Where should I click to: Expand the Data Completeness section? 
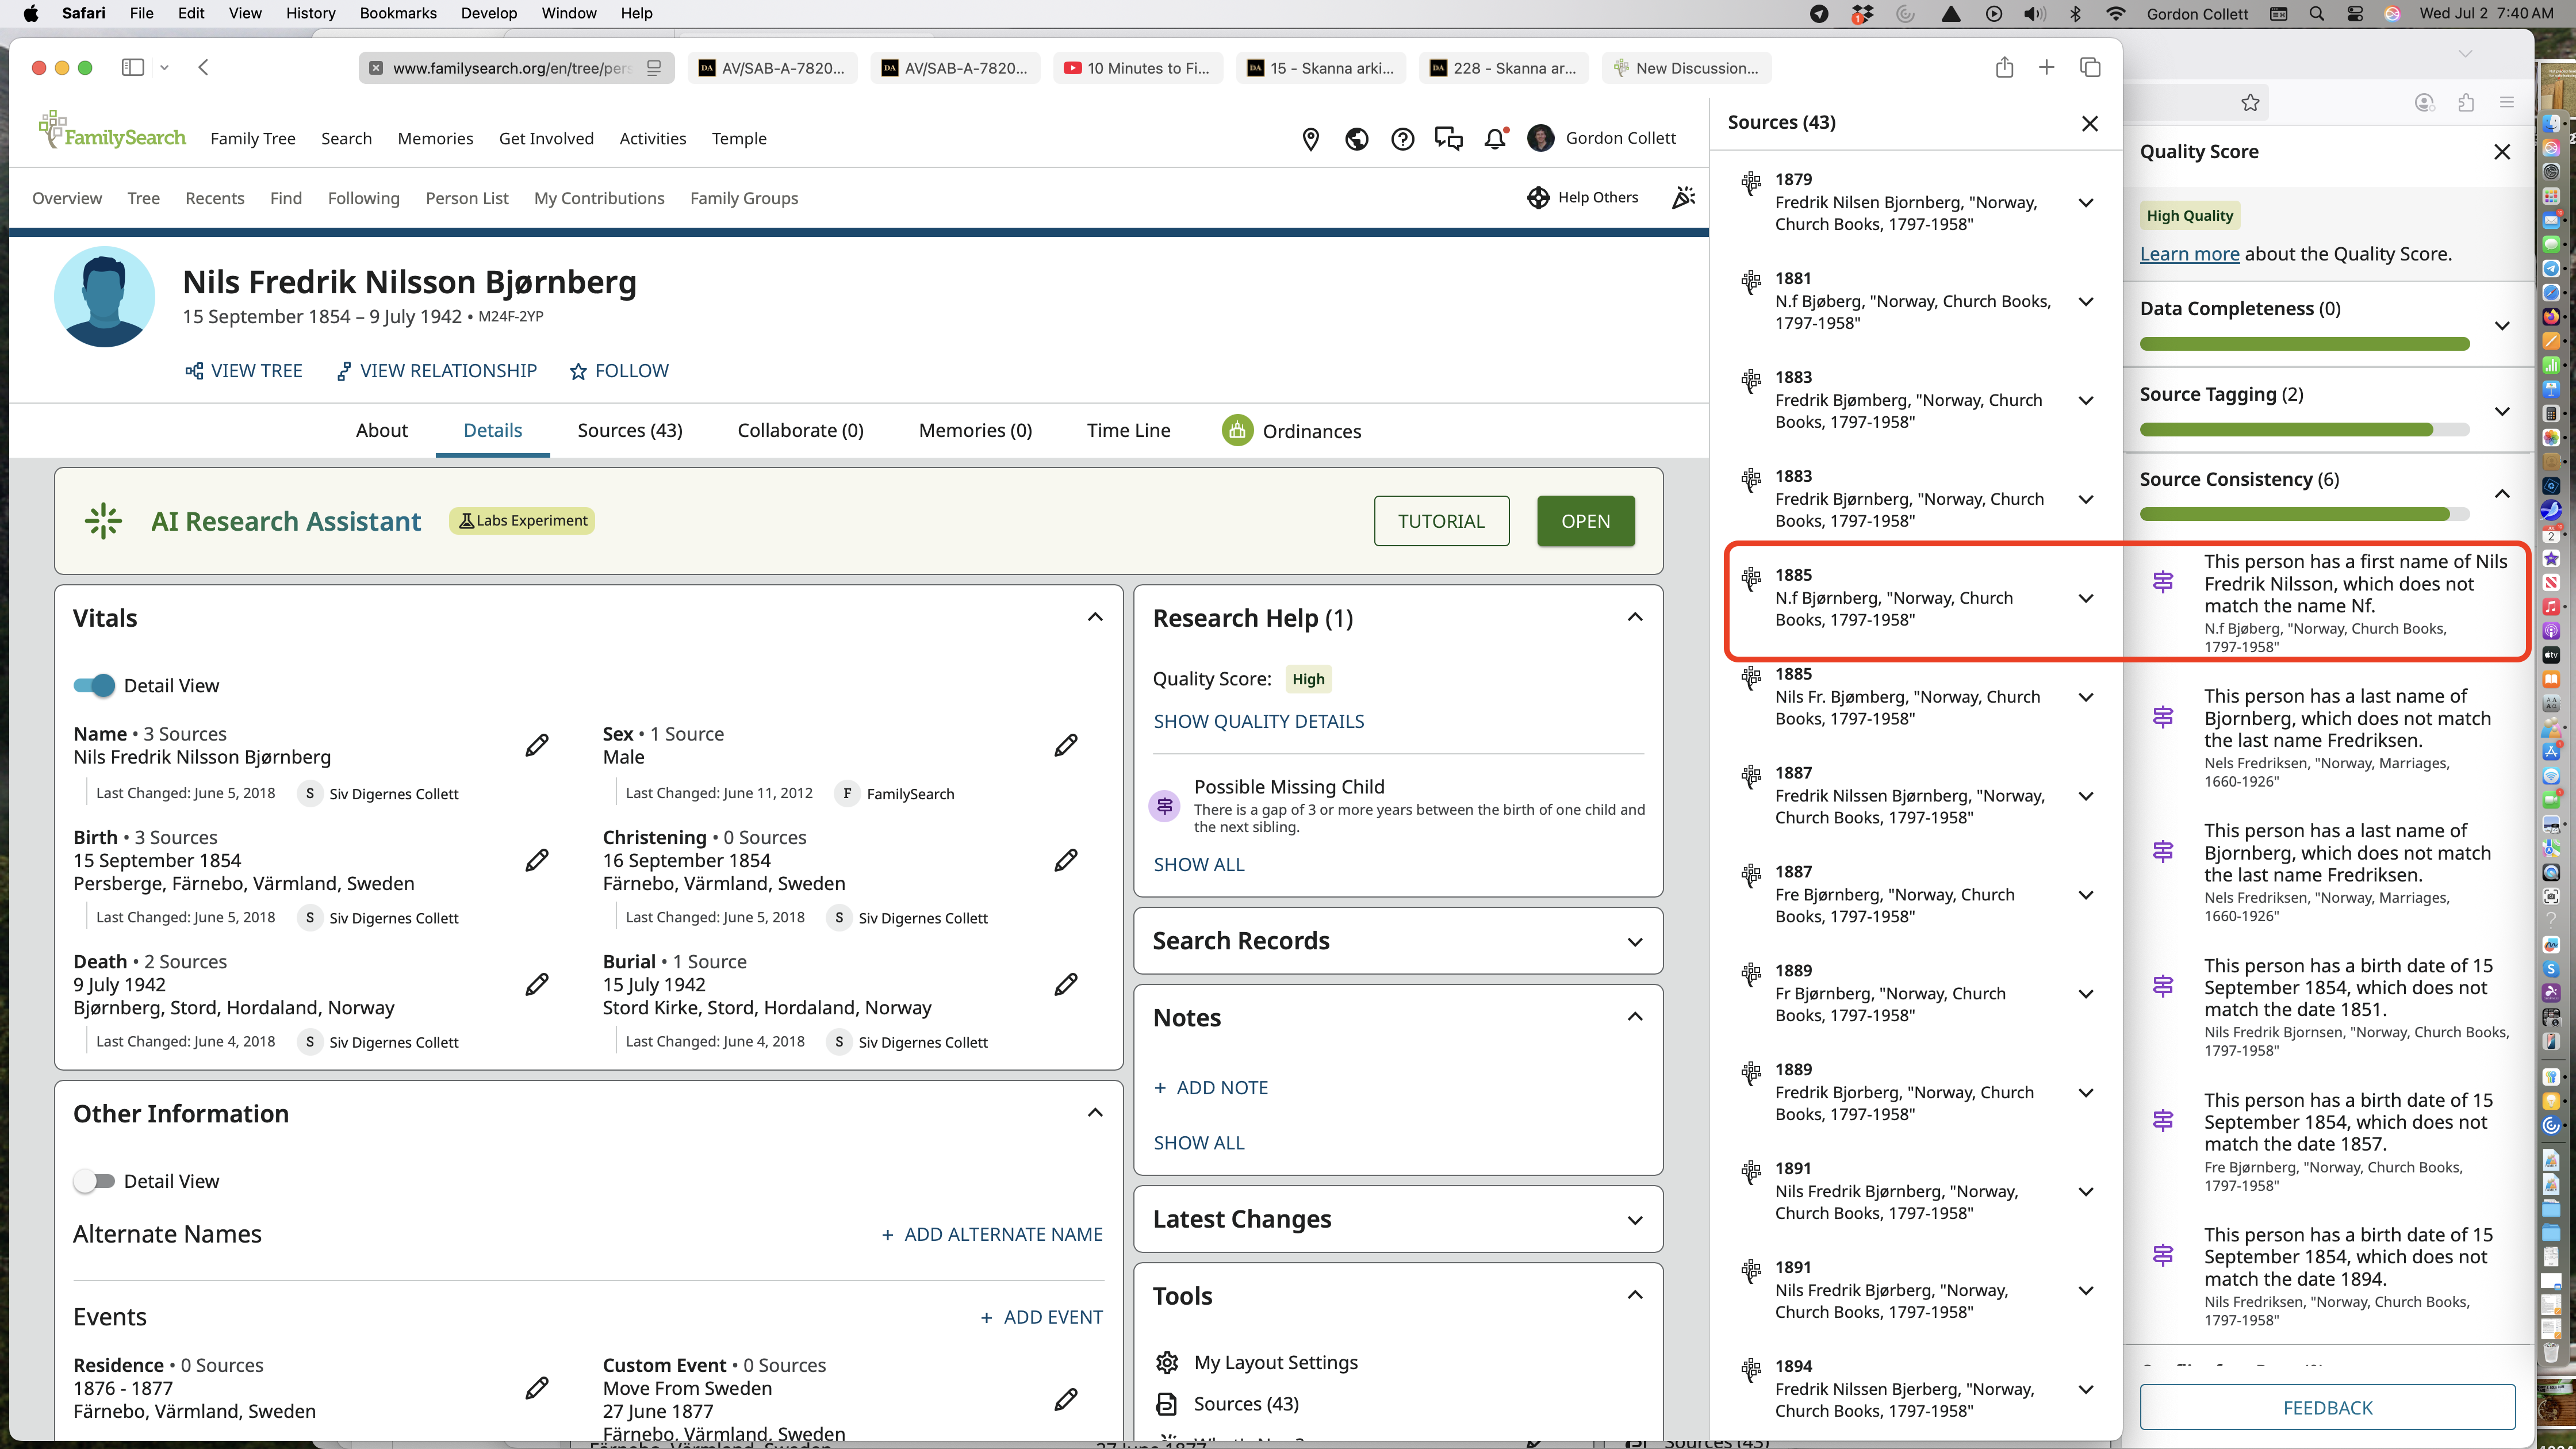click(2502, 325)
